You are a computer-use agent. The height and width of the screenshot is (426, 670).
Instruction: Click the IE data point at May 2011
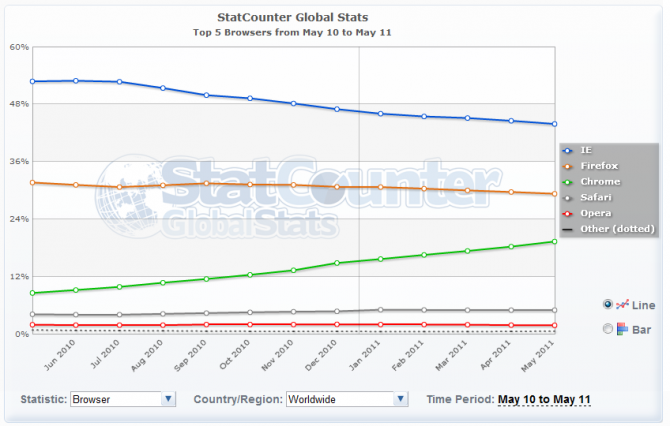pos(554,124)
